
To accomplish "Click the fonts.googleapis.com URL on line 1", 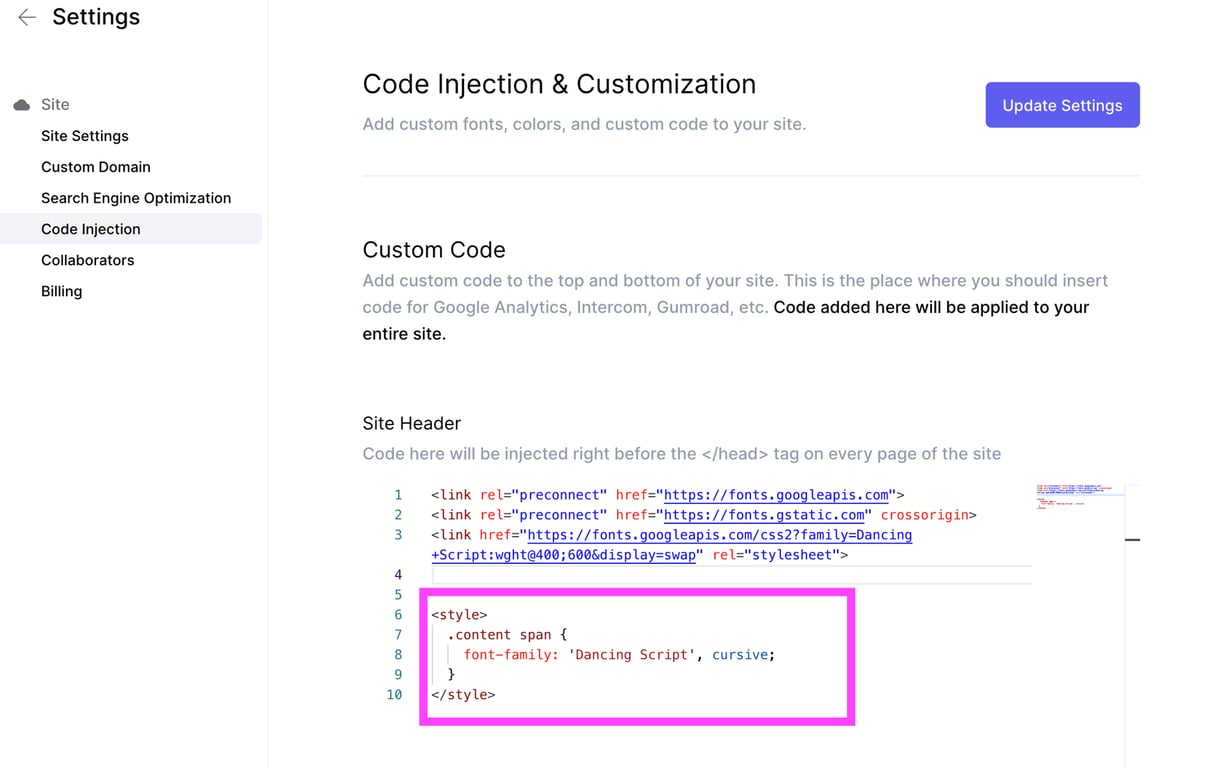I will tap(776, 495).
